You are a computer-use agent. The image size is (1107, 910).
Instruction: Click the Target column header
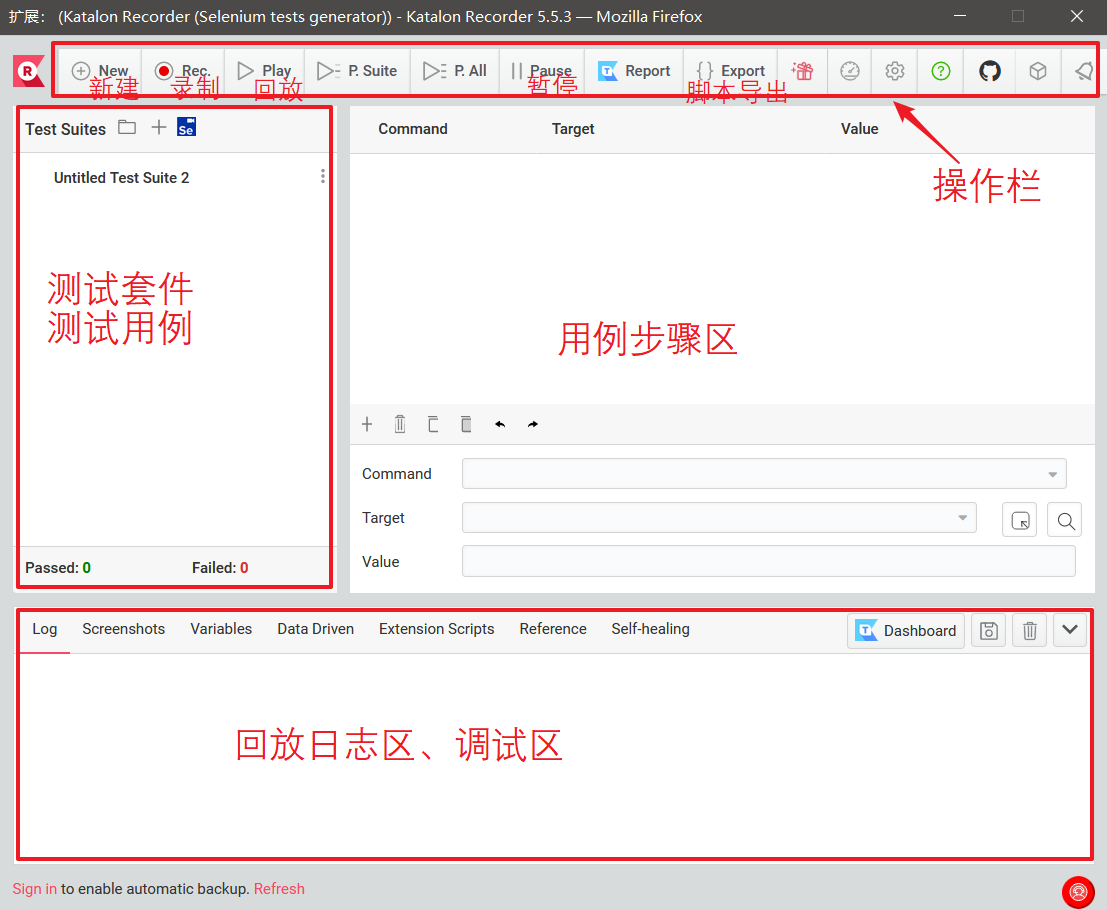pyautogui.click(x=573, y=129)
